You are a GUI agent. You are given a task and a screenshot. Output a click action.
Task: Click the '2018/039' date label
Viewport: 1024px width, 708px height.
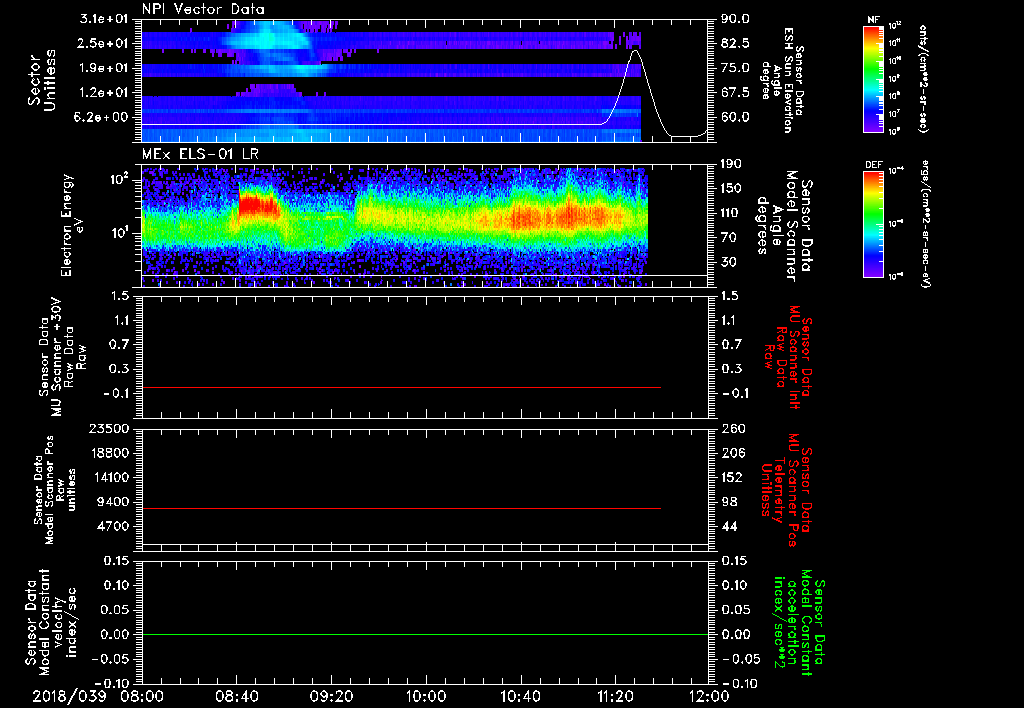69,696
